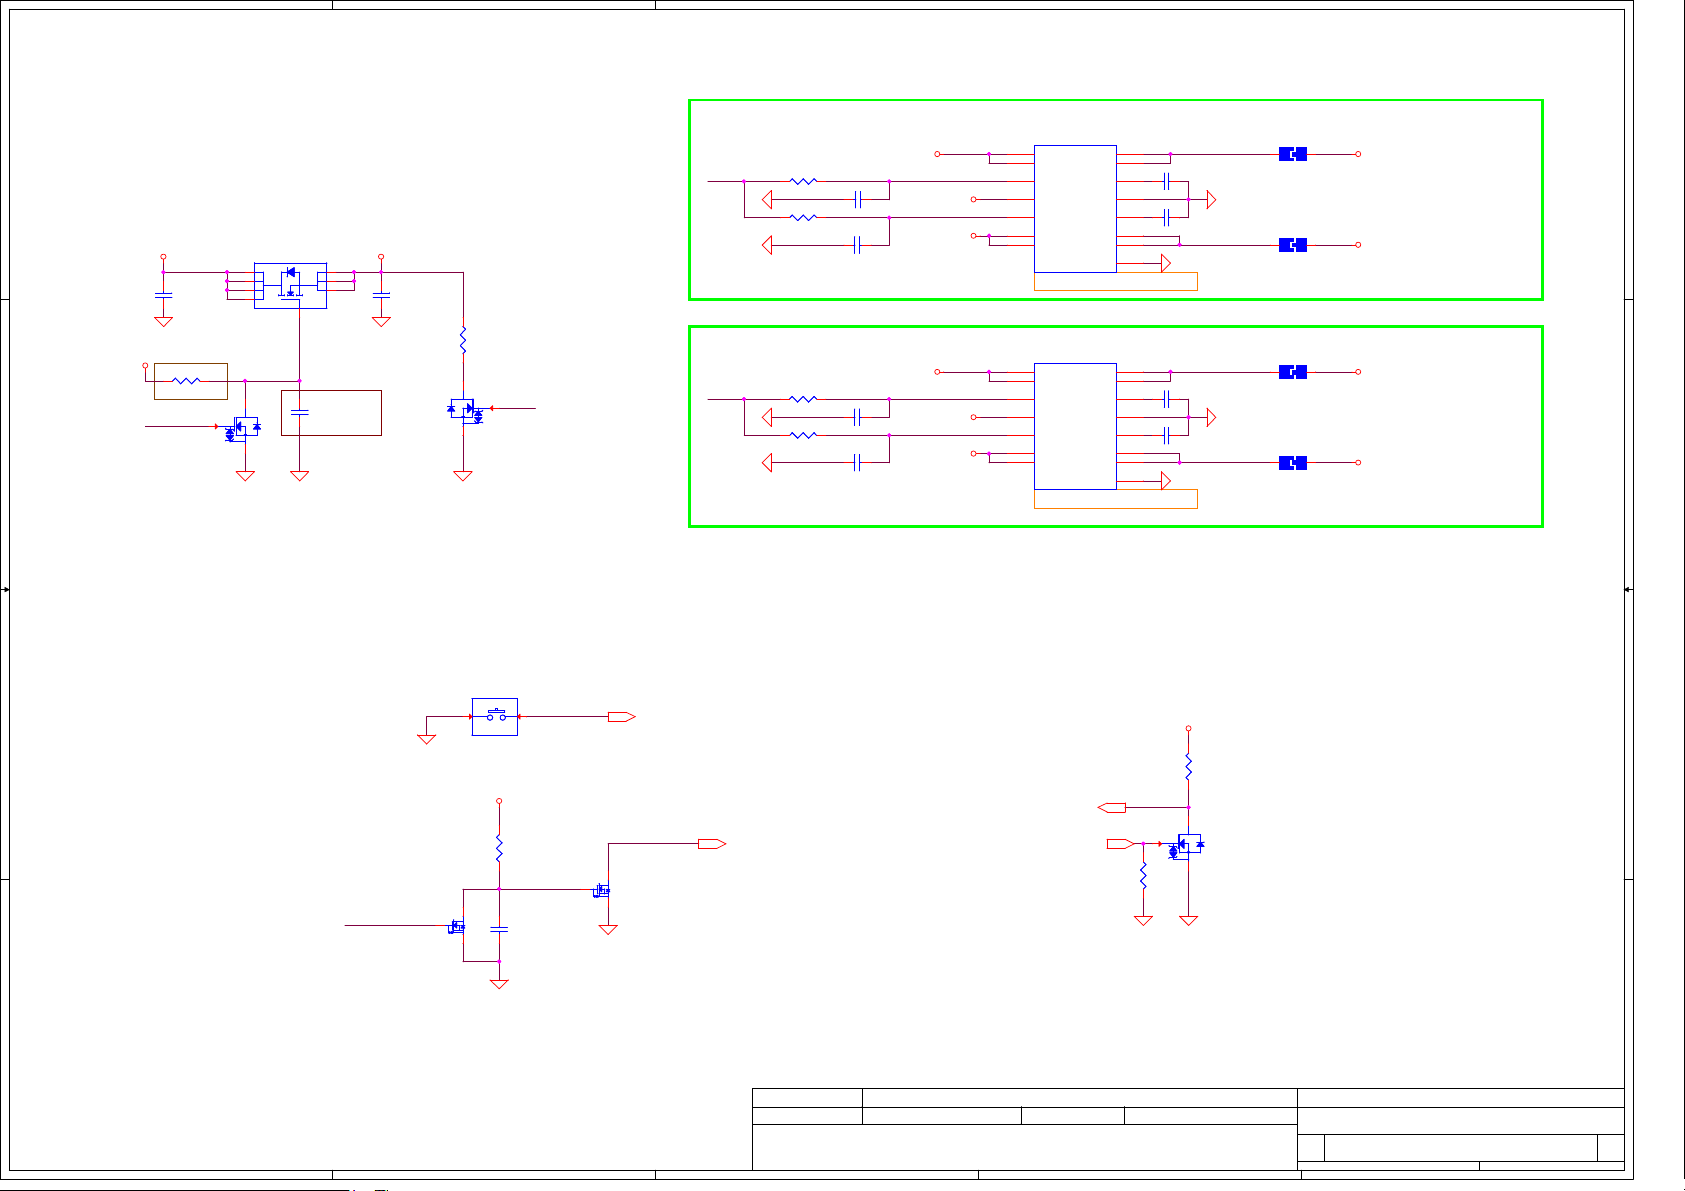
Task: Click the second series resistor in the lower green block
Action: point(804,435)
